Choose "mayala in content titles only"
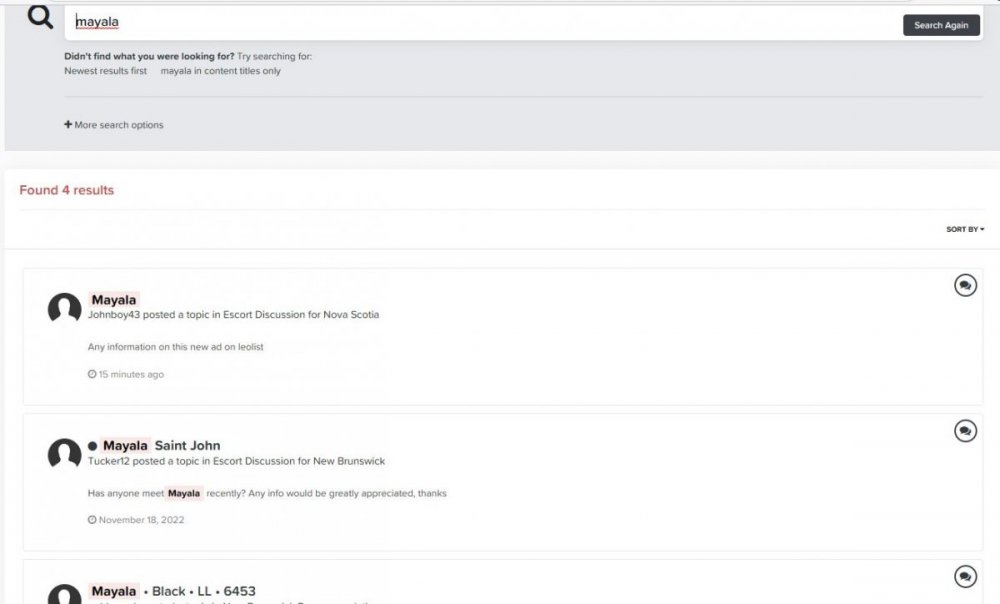This screenshot has height=604, width=1000. click(220, 71)
